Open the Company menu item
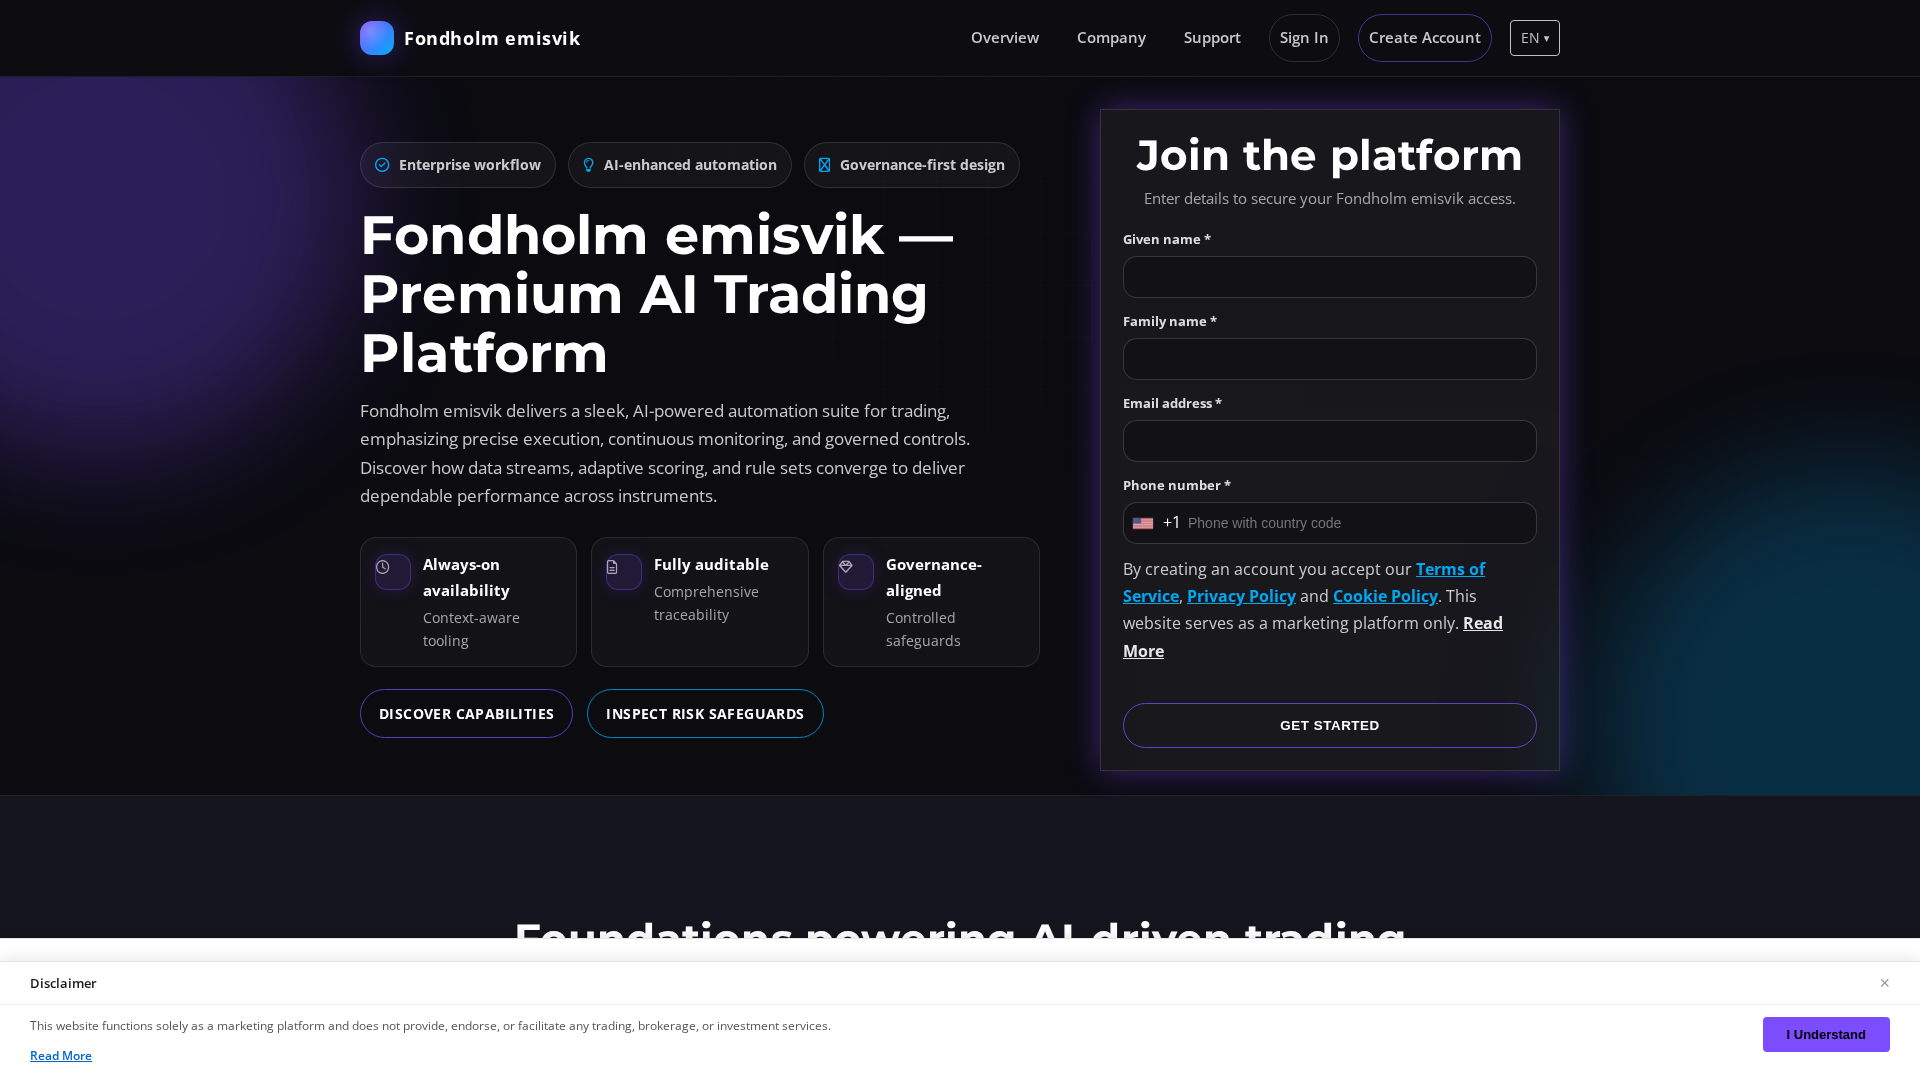1920x1080 pixels. point(1111,38)
